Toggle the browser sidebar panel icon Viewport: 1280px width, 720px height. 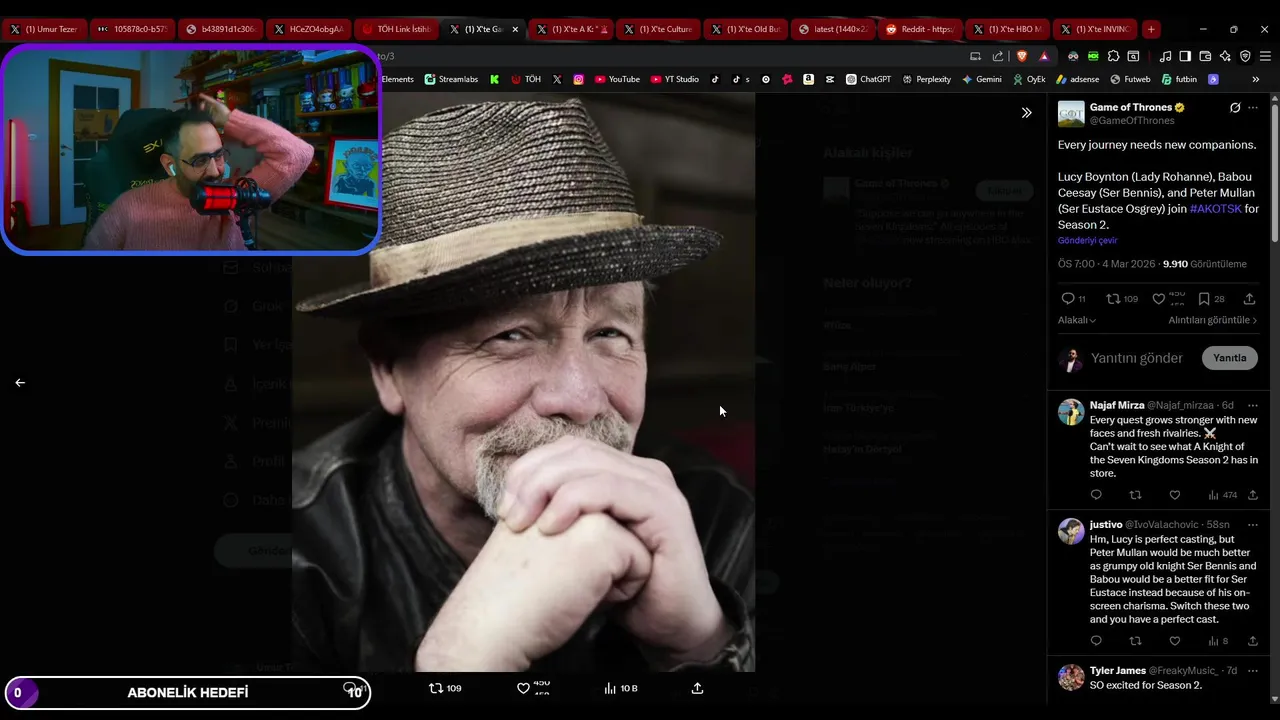pyautogui.click(x=1185, y=56)
